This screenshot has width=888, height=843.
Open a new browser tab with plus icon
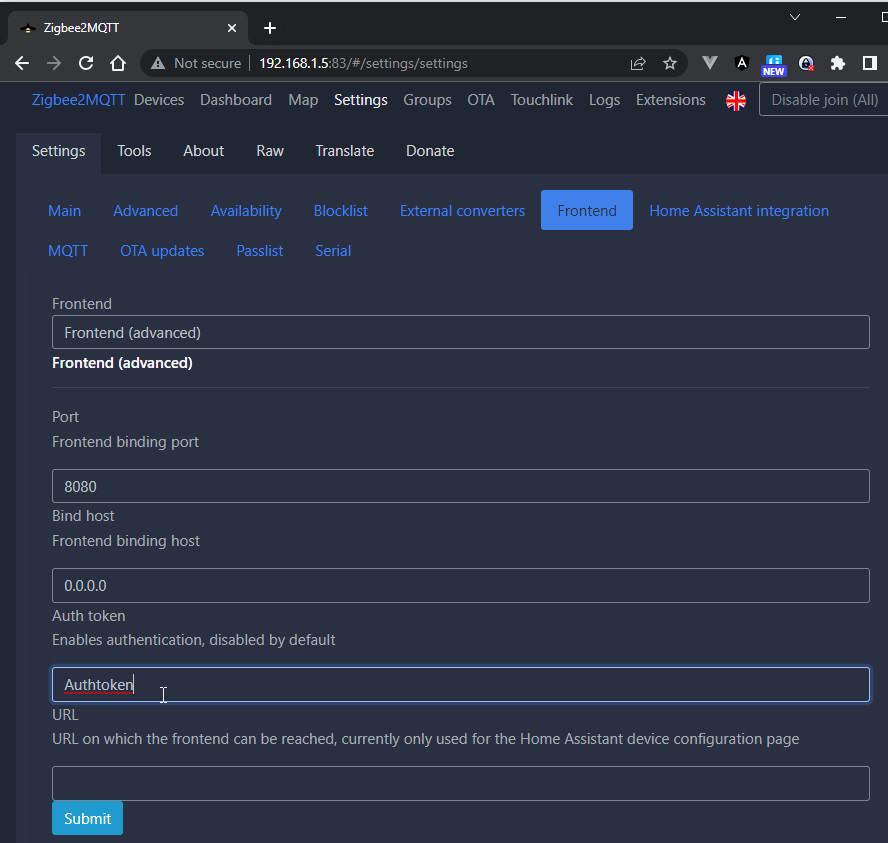269,28
